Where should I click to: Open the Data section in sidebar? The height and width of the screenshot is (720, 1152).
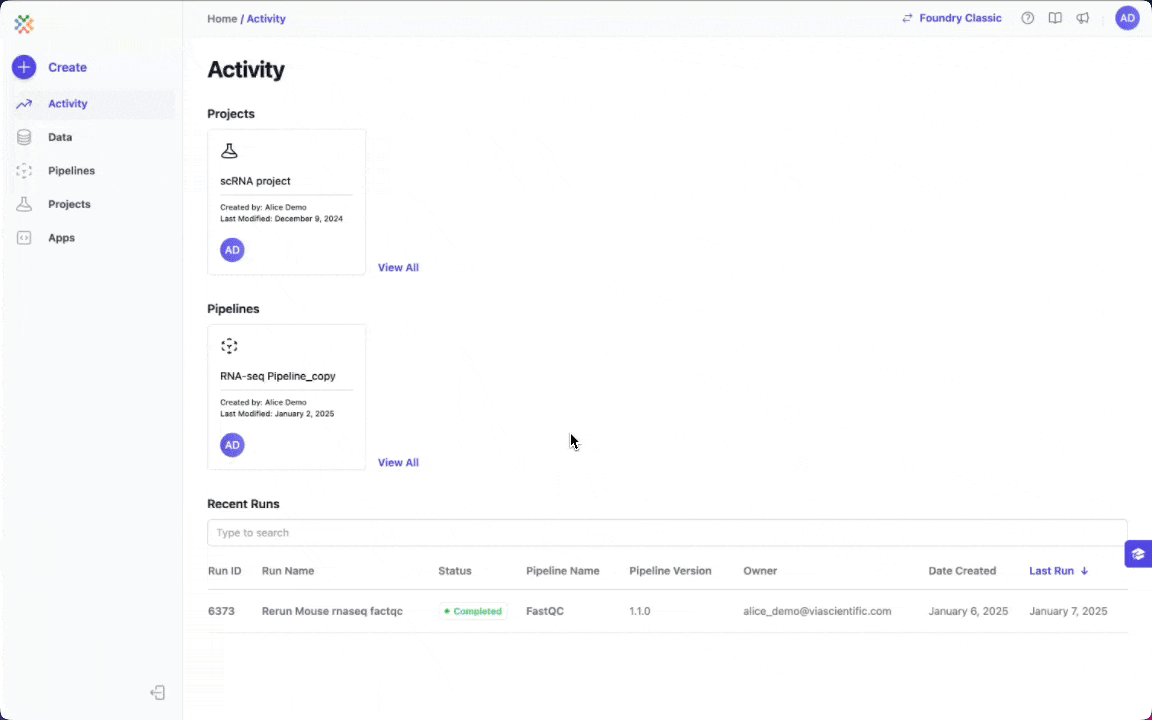[60, 137]
